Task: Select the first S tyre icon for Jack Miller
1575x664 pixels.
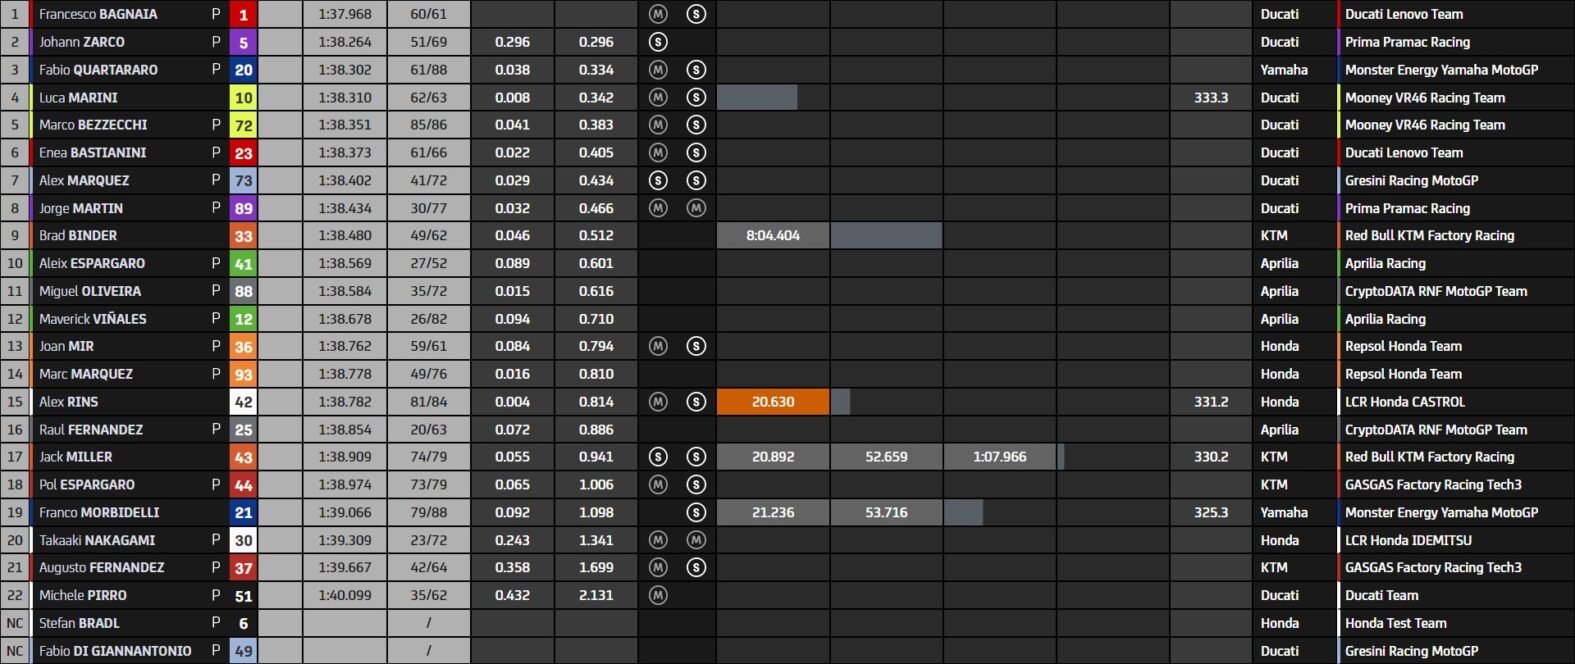Action: point(658,457)
